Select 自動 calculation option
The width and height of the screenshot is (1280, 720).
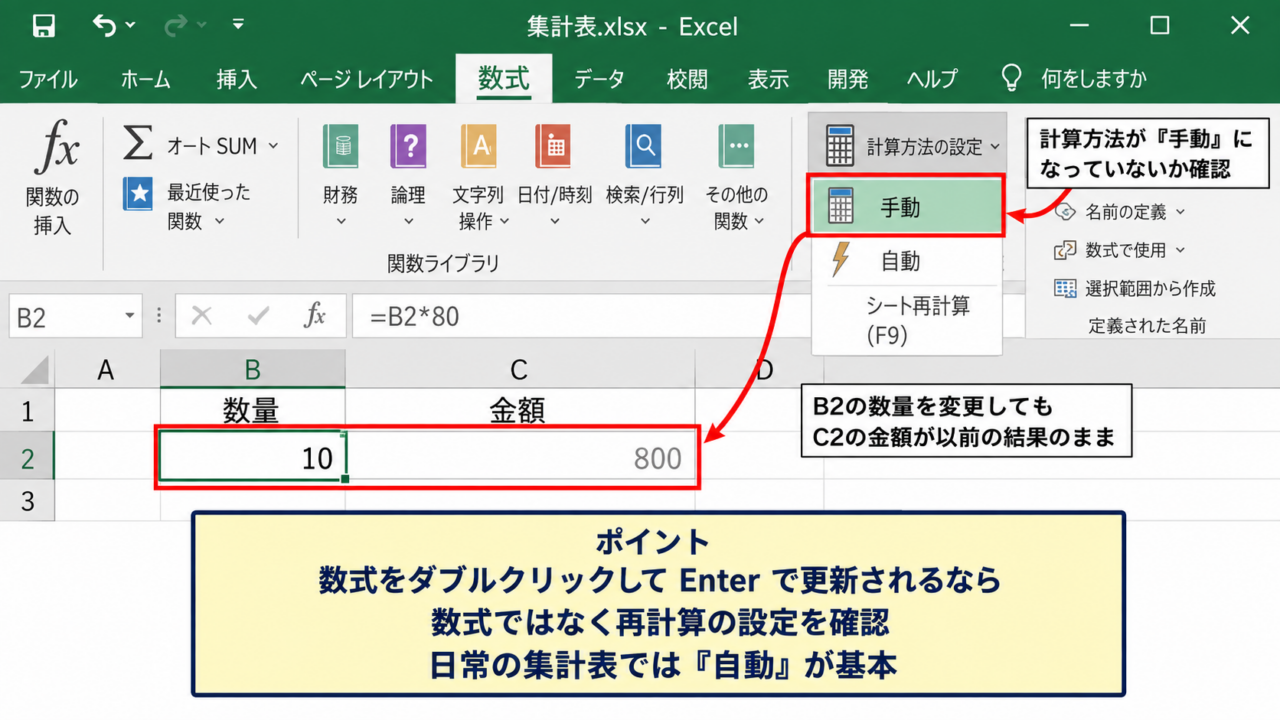coord(907,261)
